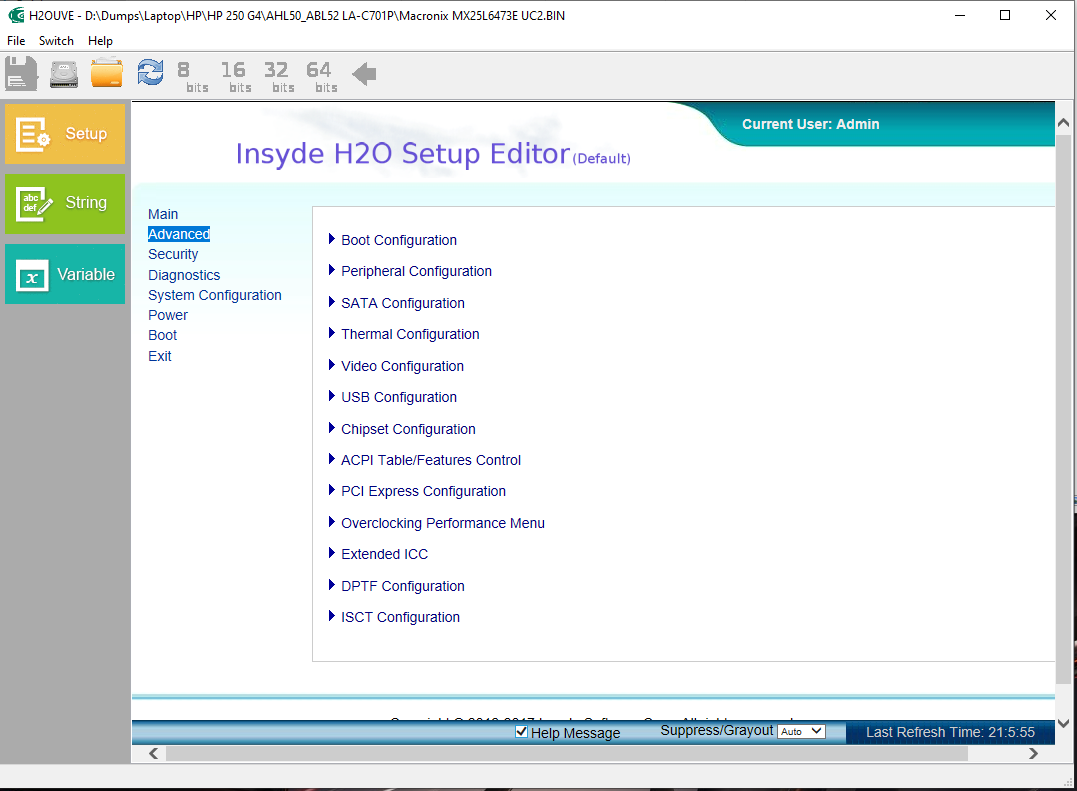Click the horizontal scrollbar left arrow

(x=154, y=753)
